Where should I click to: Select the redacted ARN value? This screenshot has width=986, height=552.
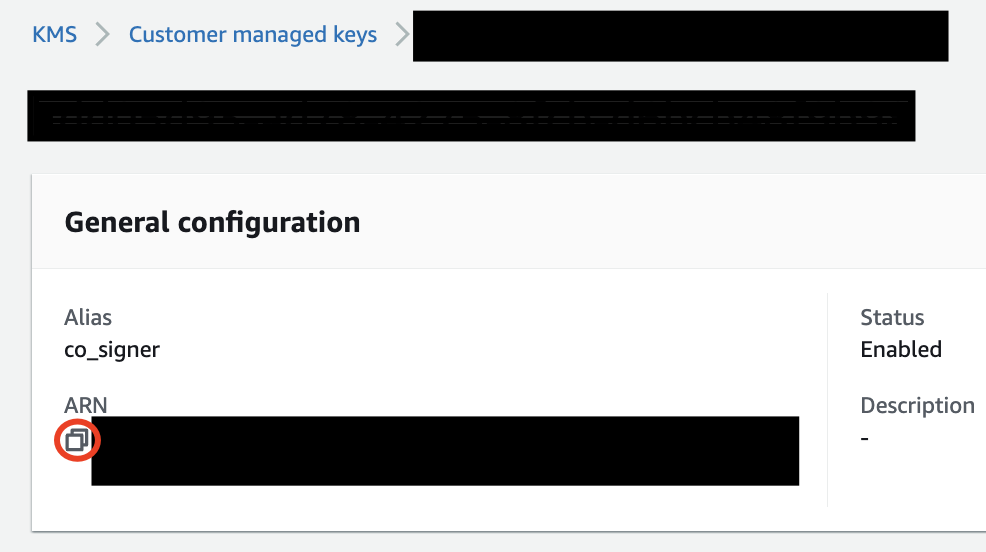click(x=445, y=451)
